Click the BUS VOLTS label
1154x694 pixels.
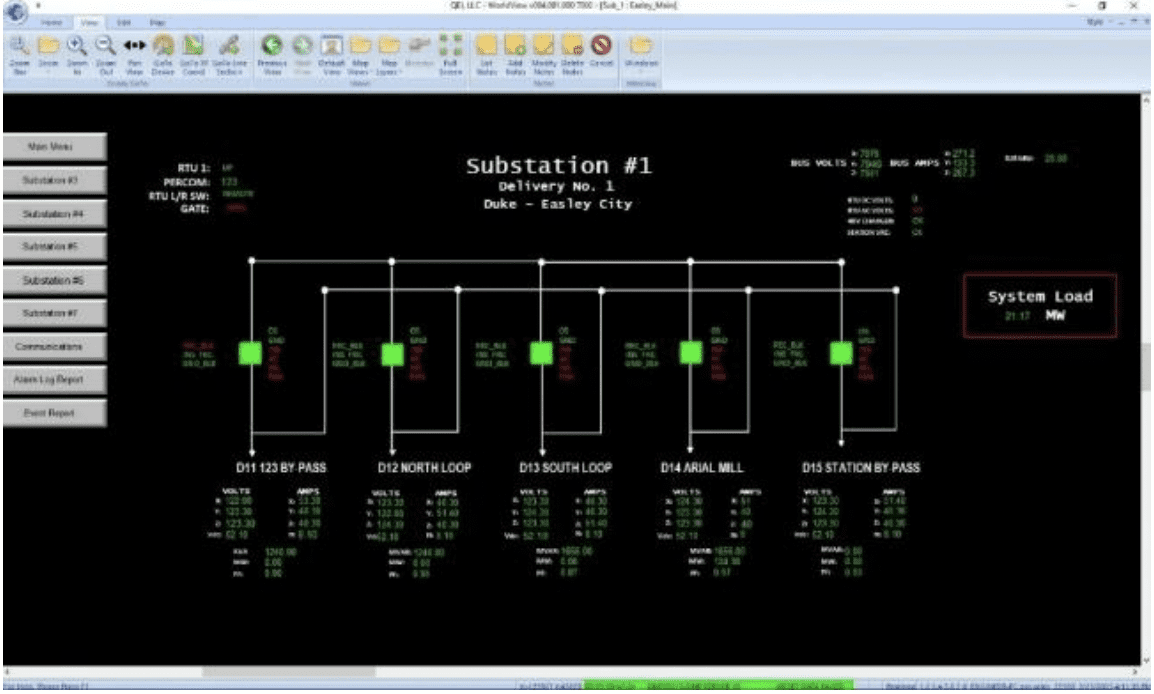(818, 163)
